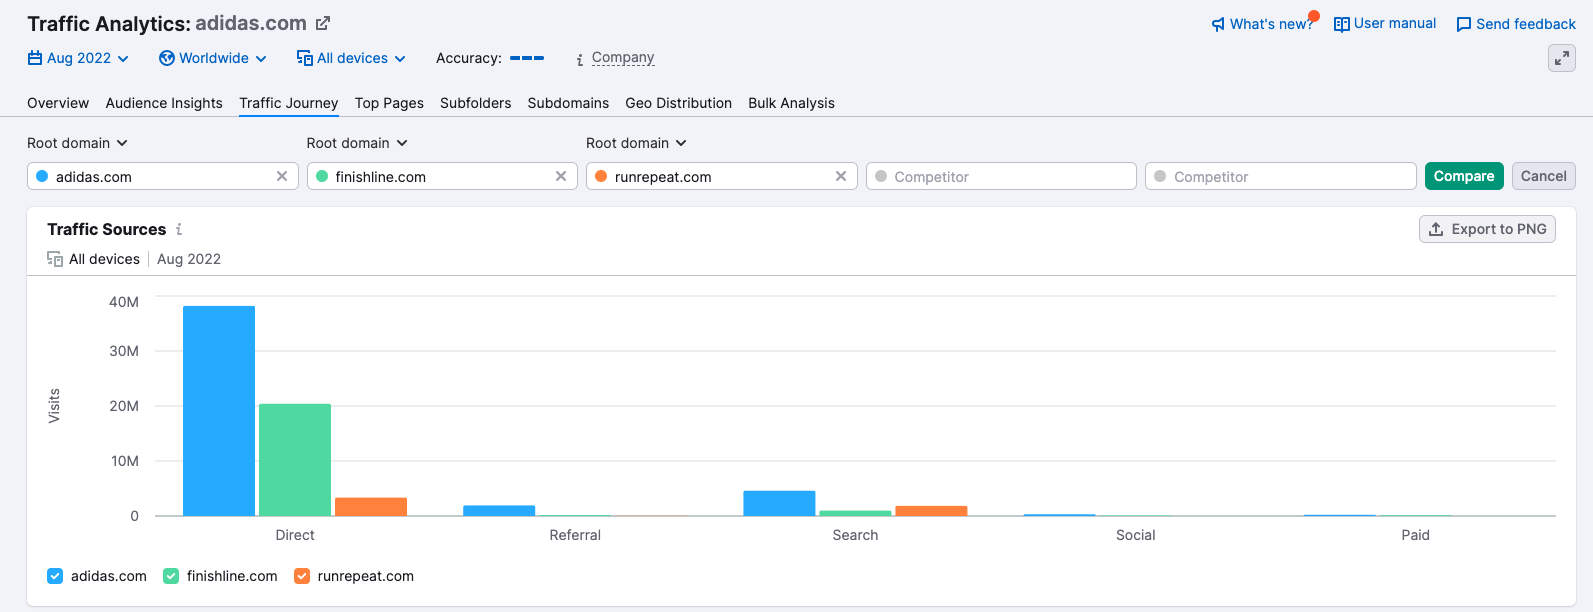Click the calendar icon beside Aug 2022
Screen dimensions: 1593x612
click(x=35, y=58)
